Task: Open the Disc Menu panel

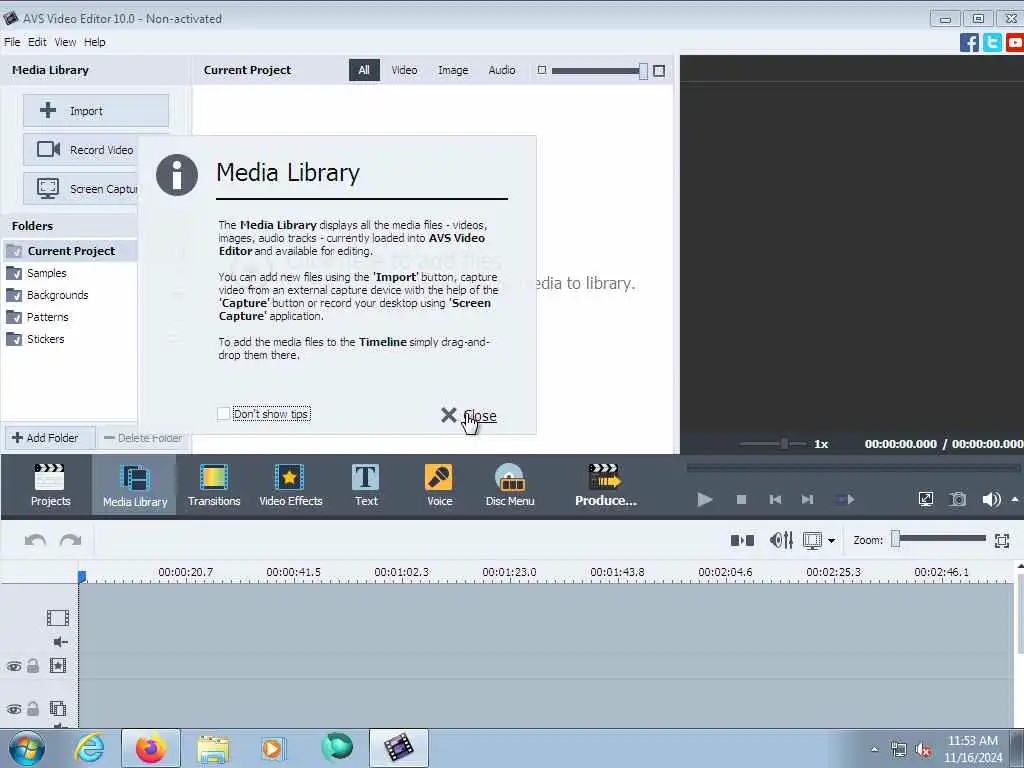Action: (510, 485)
